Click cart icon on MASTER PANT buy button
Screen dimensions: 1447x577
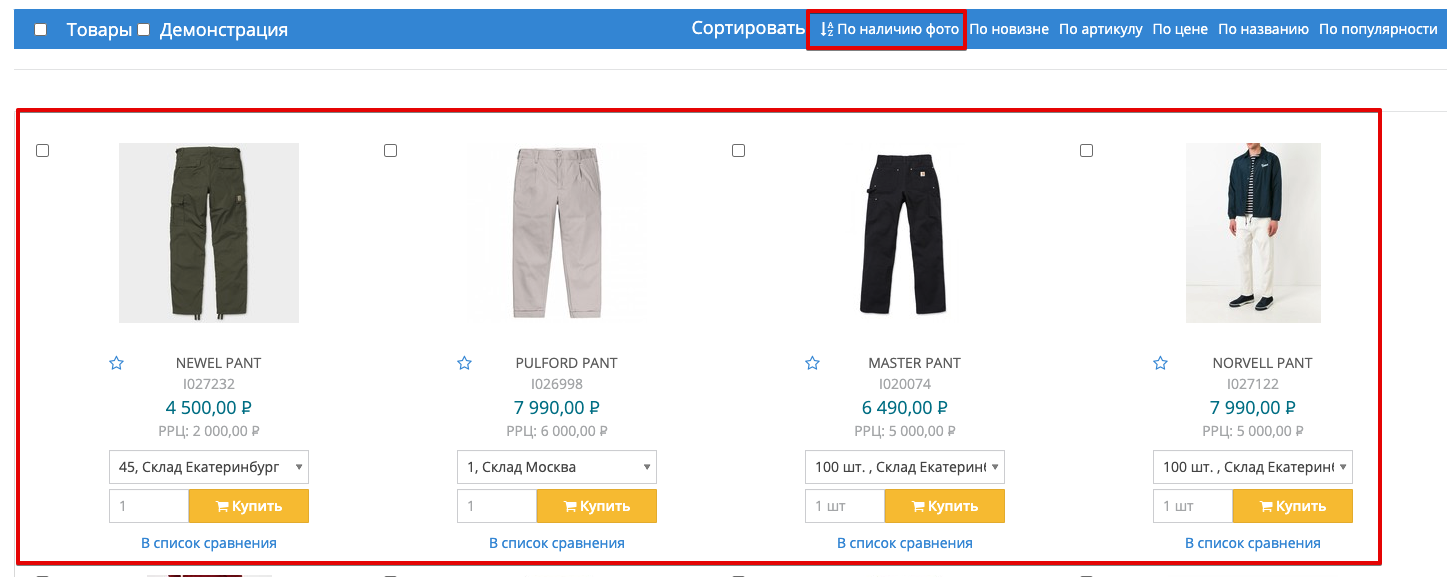(x=918, y=506)
